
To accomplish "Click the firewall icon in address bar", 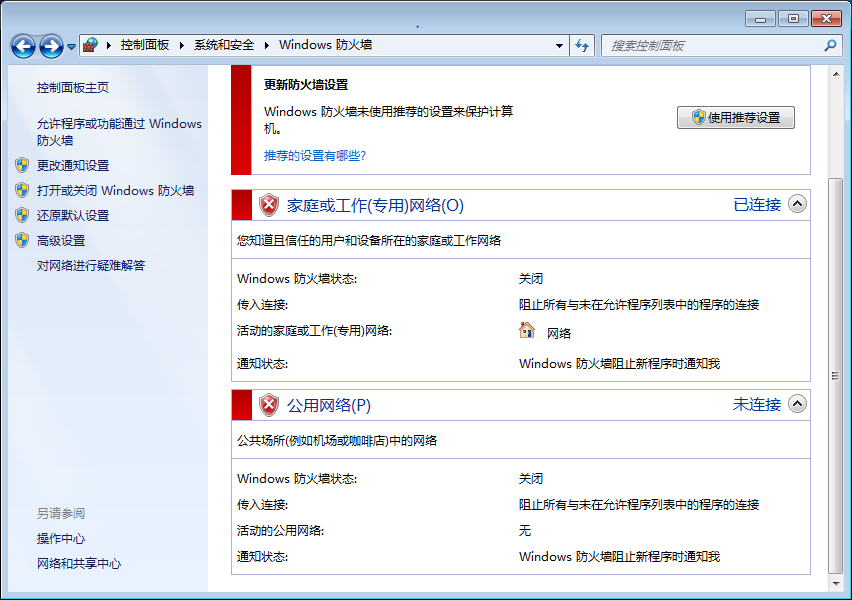I will click(91, 45).
